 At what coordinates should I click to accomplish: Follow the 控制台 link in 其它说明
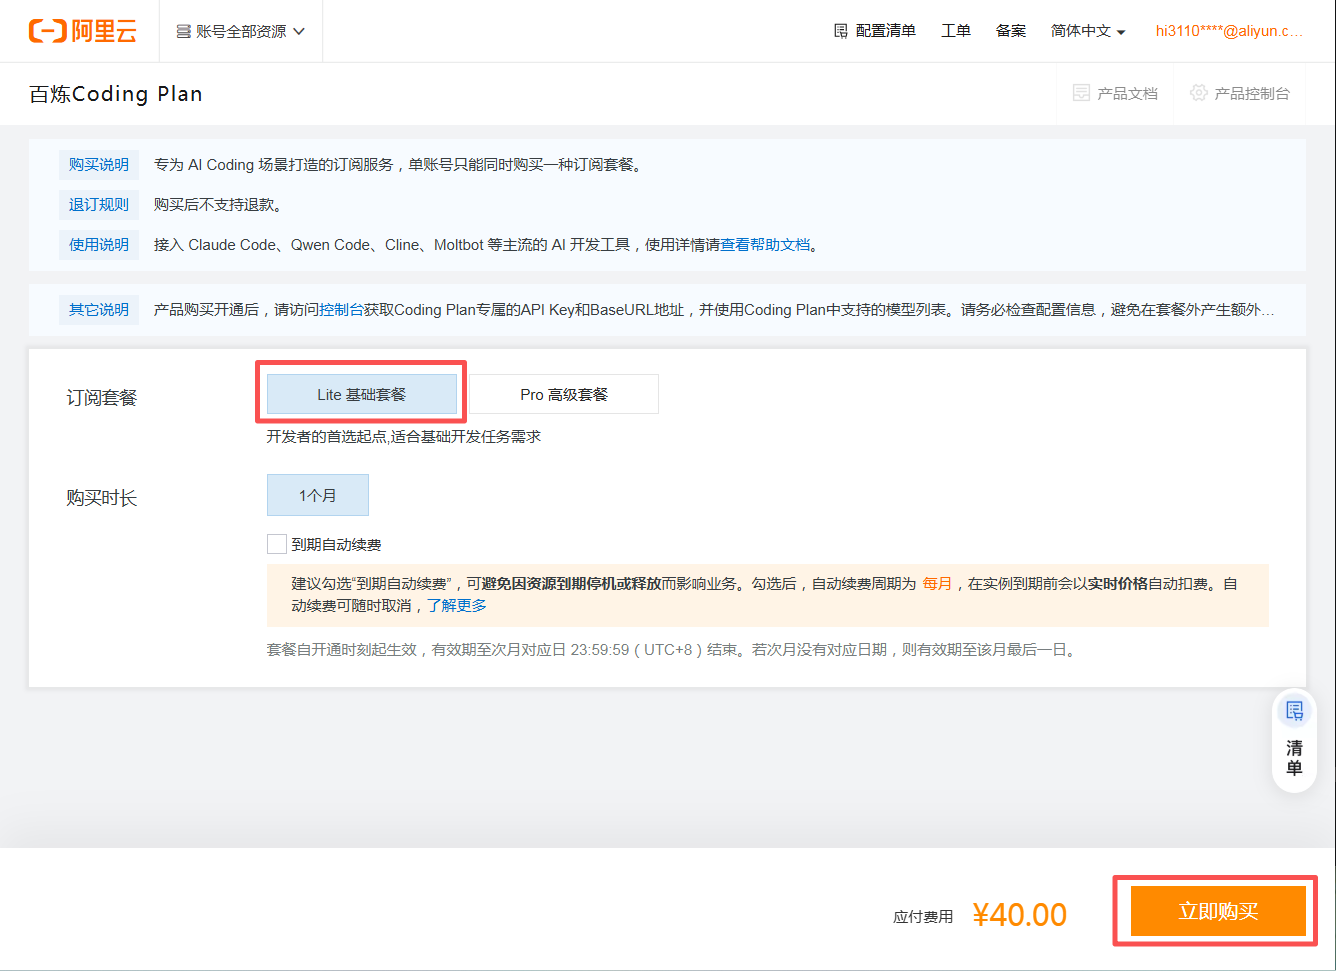(x=341, y=310)
